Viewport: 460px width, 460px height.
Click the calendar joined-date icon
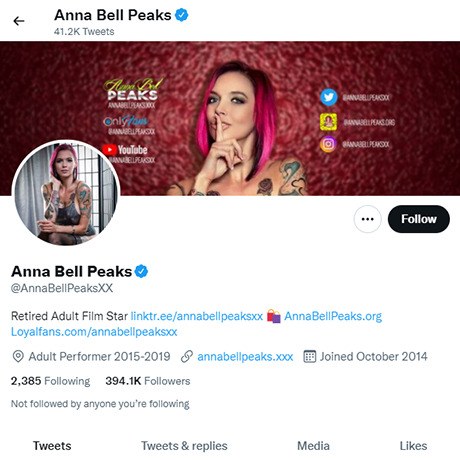[x=309, y=356]
